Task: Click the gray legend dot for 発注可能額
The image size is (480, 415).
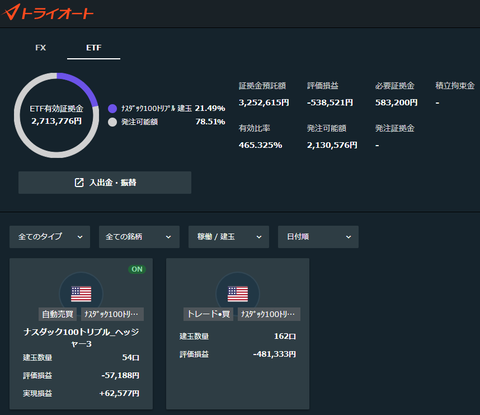Action: coord(112,122)
